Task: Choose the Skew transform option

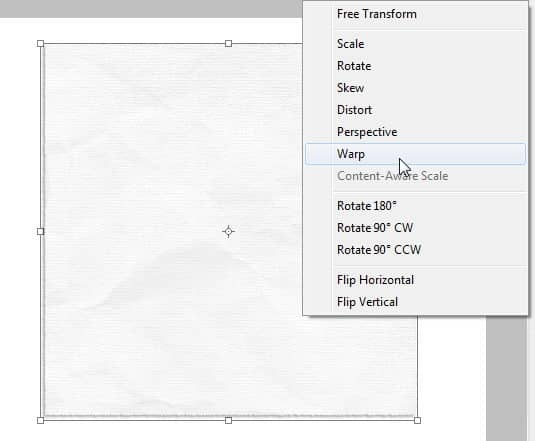Action: [415, 88]
